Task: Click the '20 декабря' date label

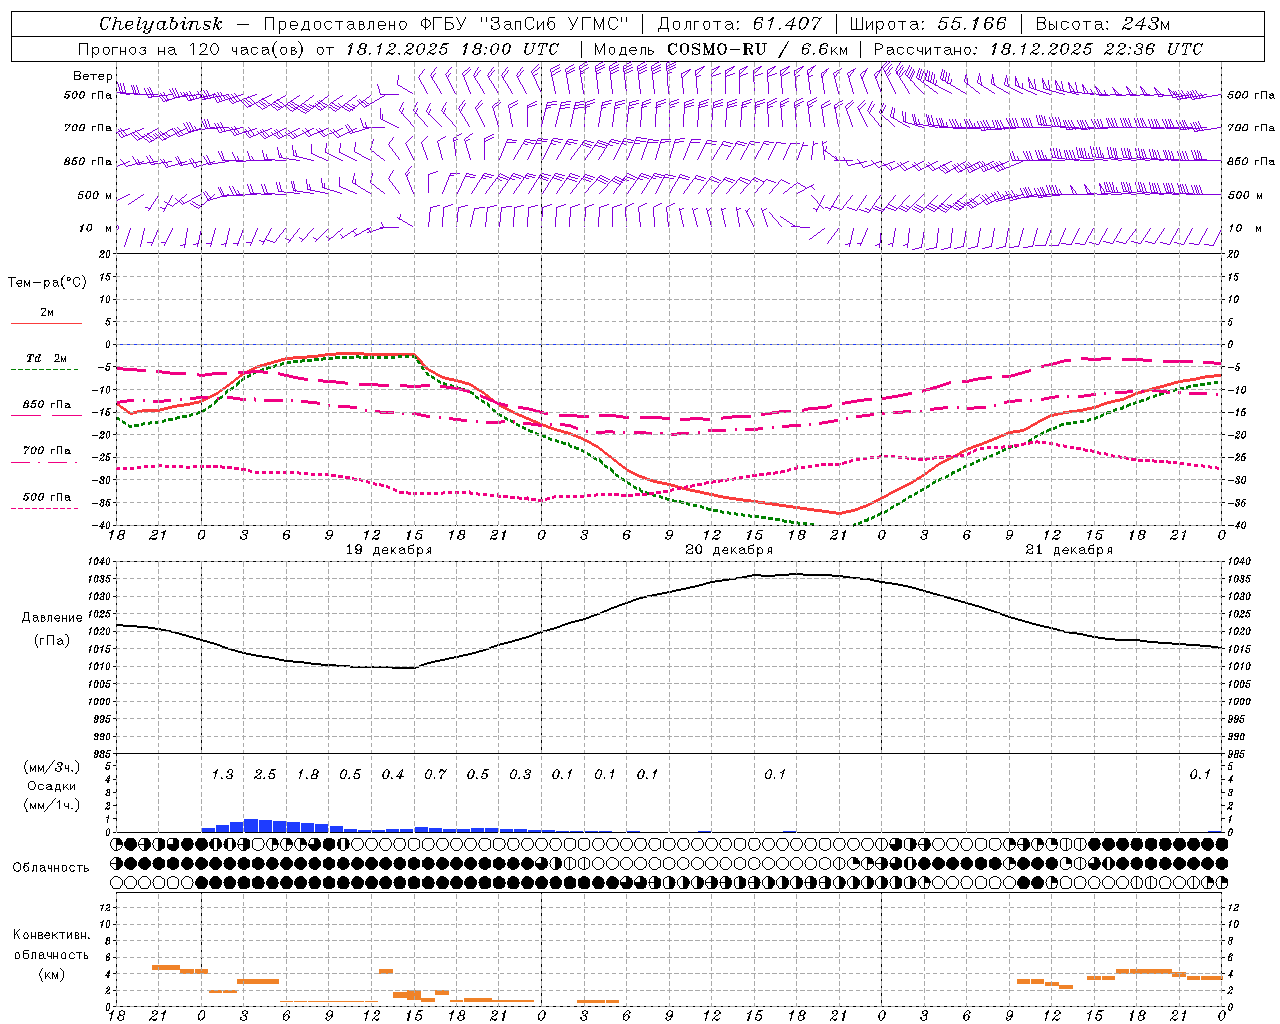Action: (729, 549)
